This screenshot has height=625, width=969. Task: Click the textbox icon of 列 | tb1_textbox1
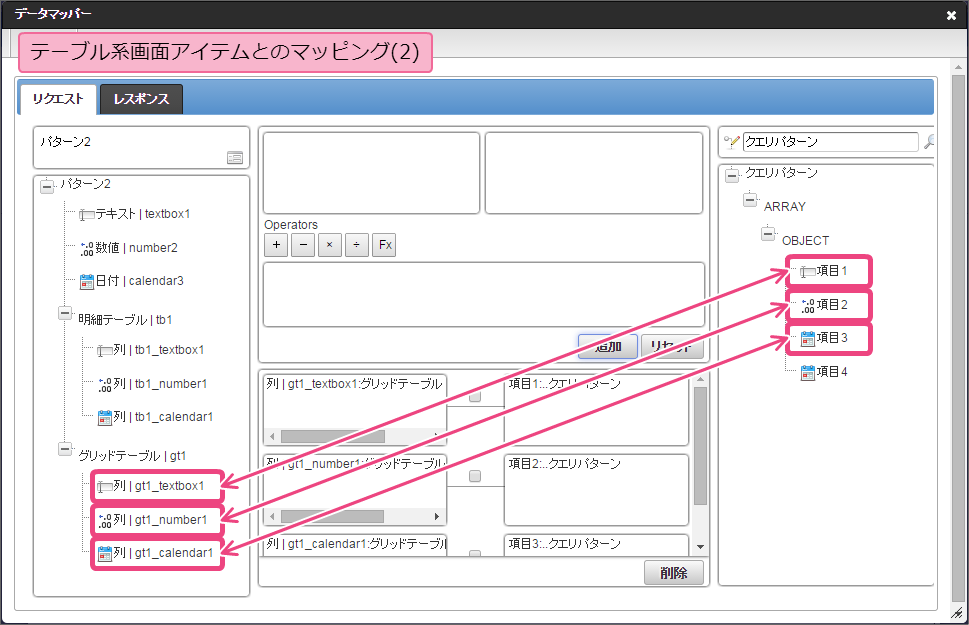click(105, 351)
